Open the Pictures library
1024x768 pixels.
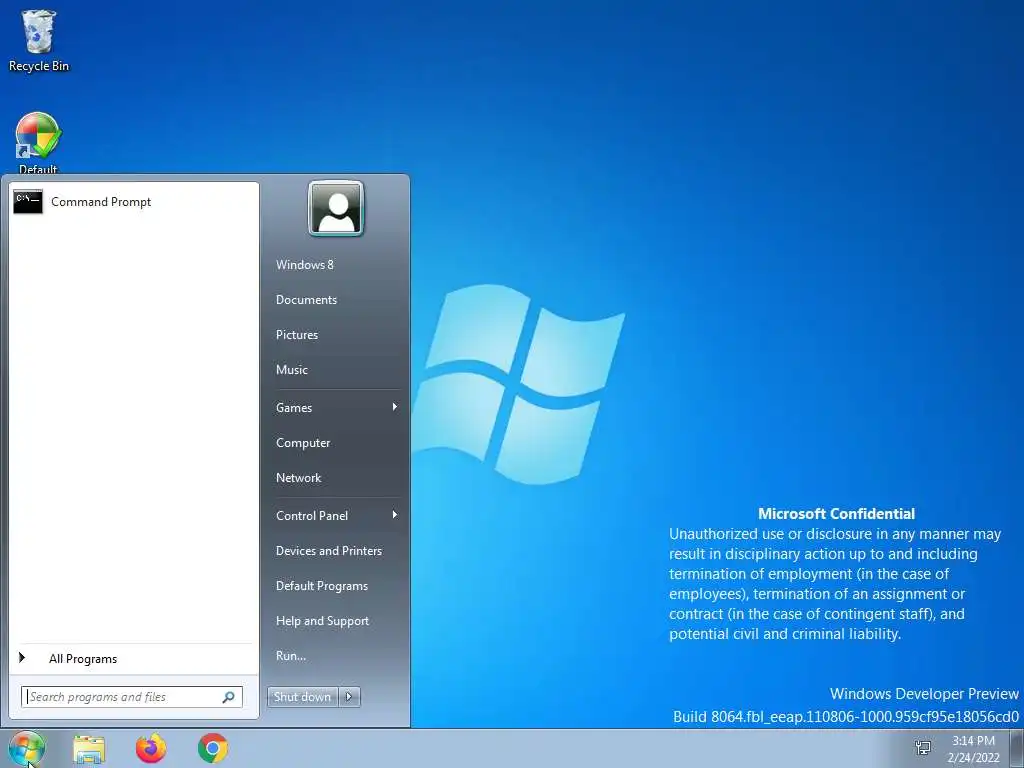coord(297,334)
